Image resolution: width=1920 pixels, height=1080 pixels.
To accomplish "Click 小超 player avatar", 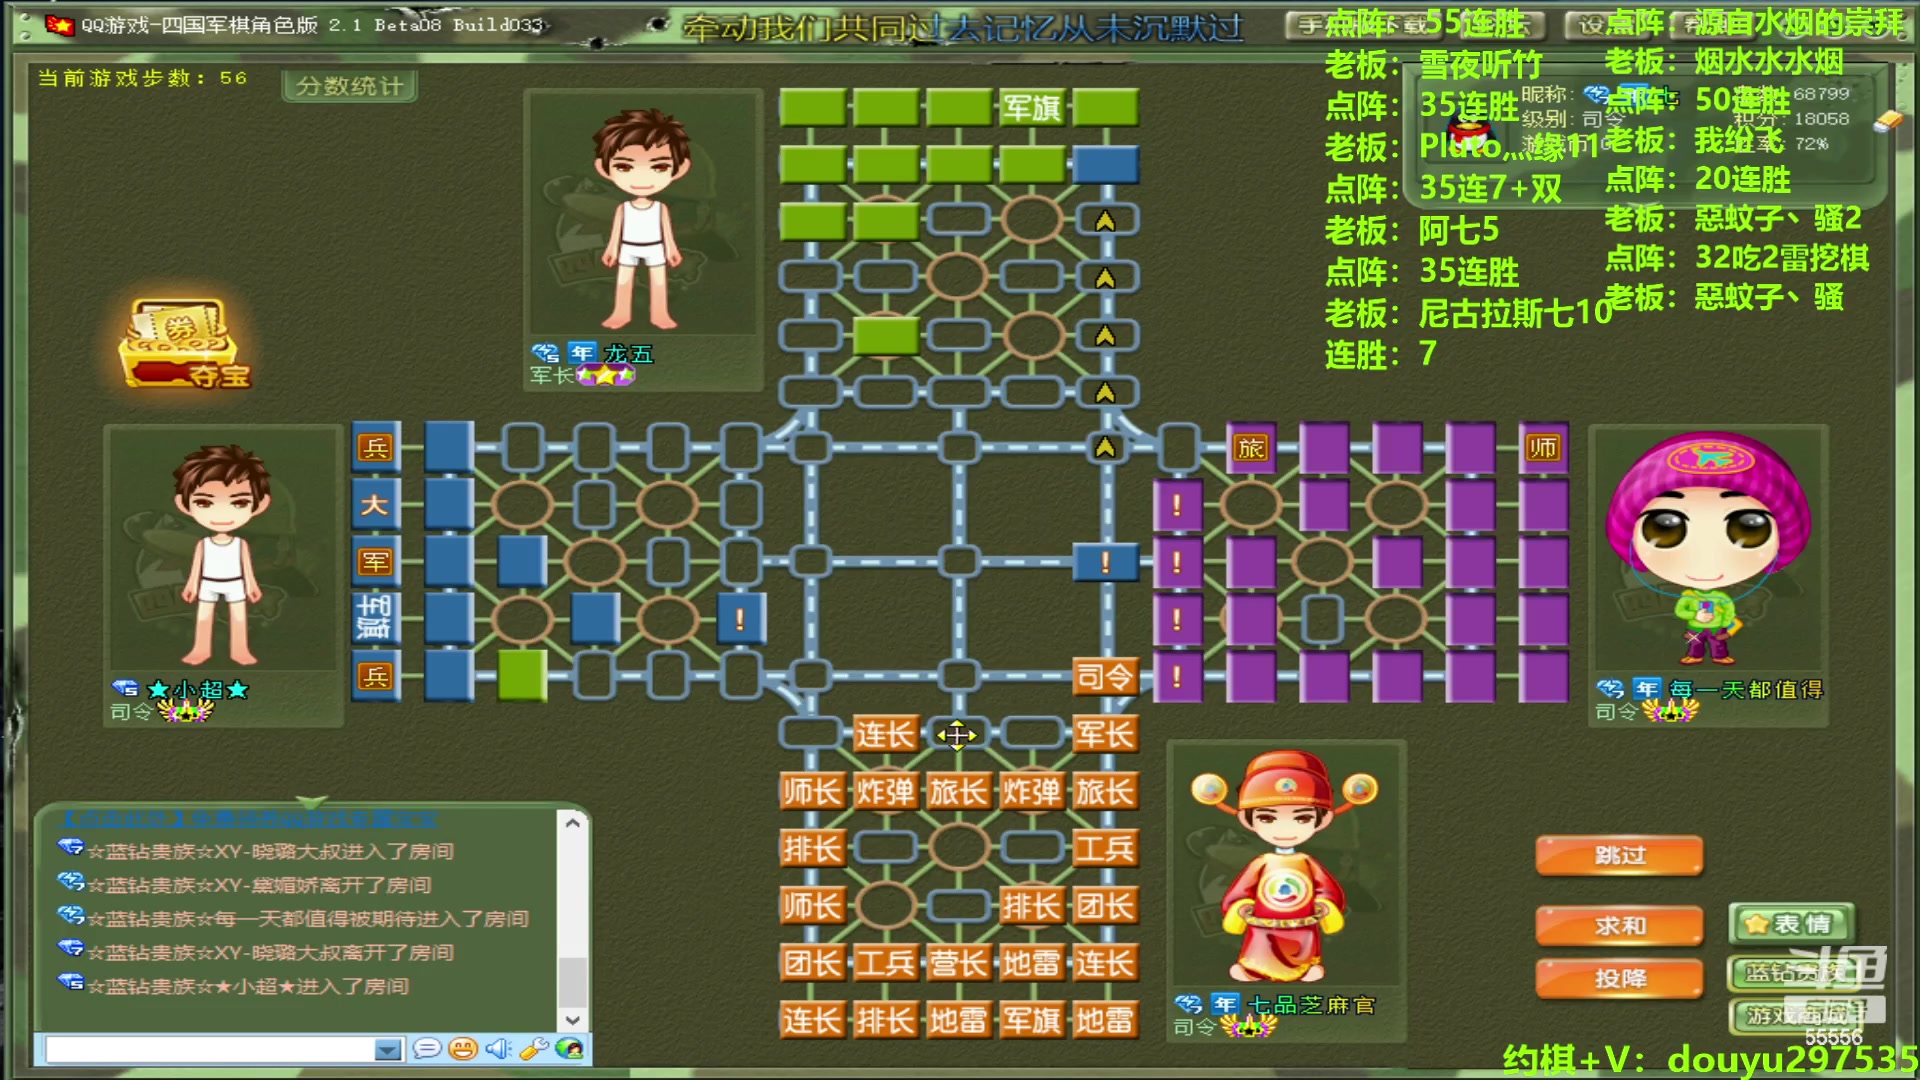I will pyautogui.click(x=222, y=553).
